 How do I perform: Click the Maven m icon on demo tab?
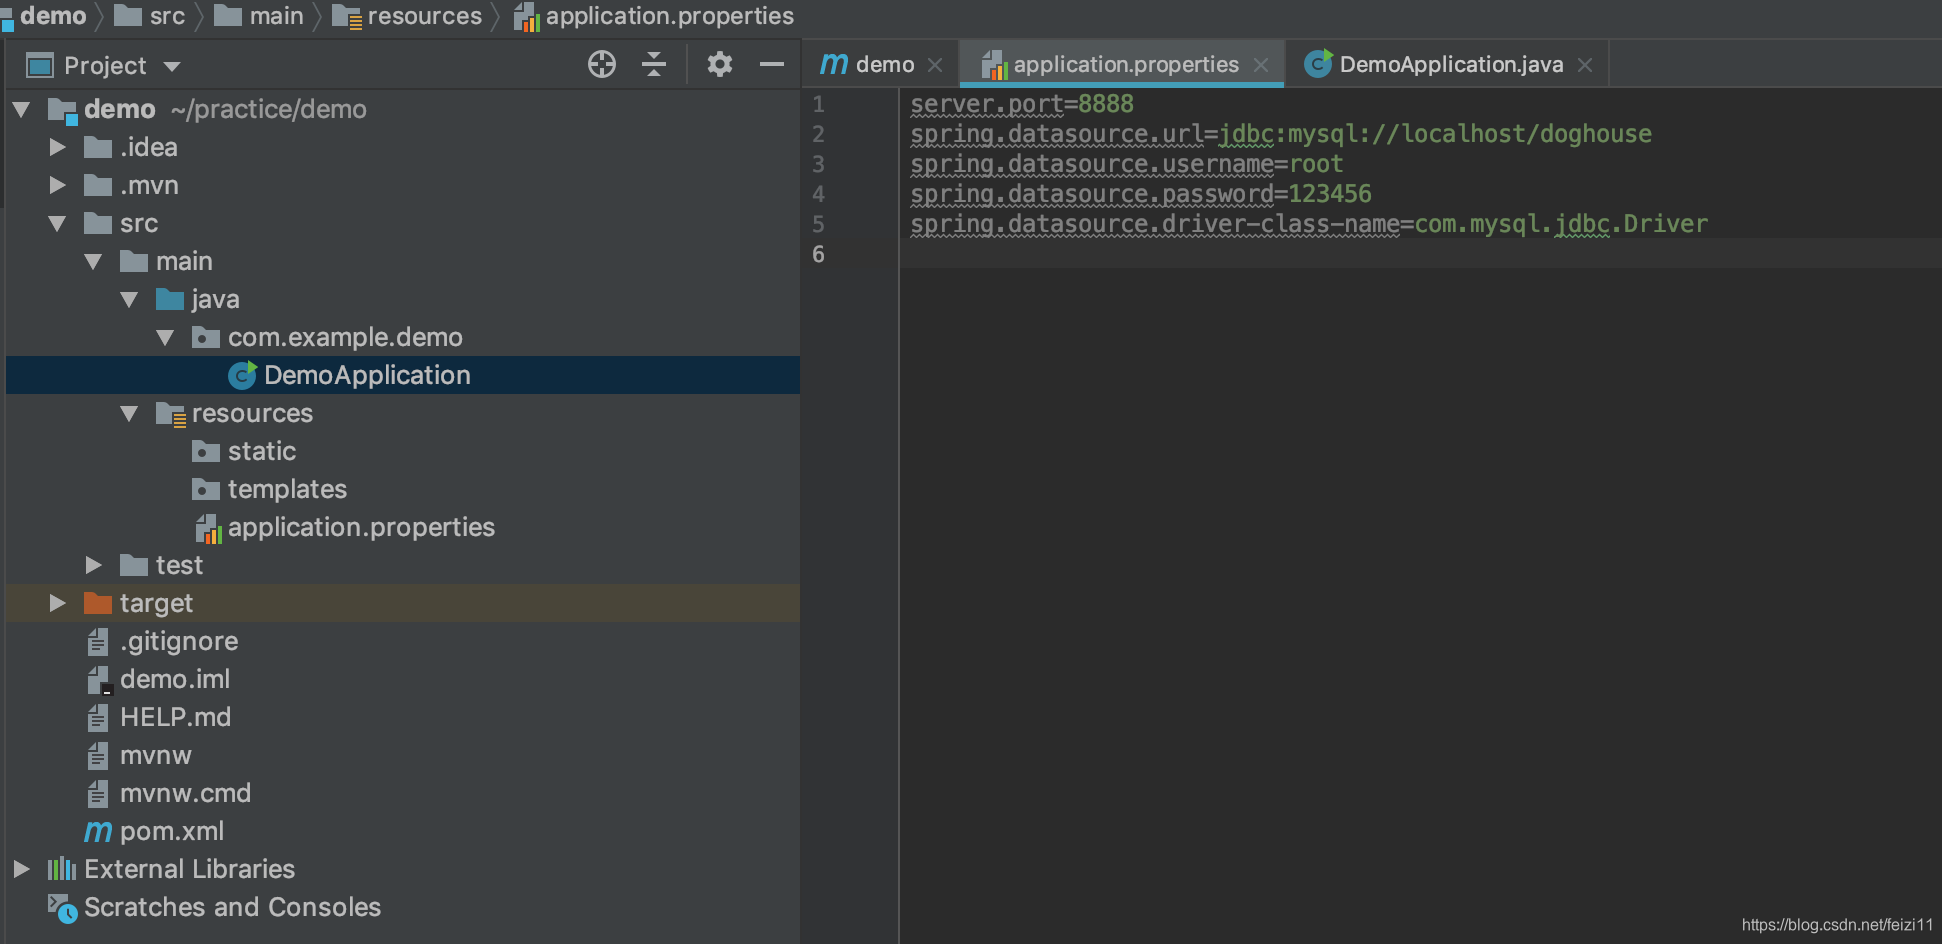pos(833,64)
